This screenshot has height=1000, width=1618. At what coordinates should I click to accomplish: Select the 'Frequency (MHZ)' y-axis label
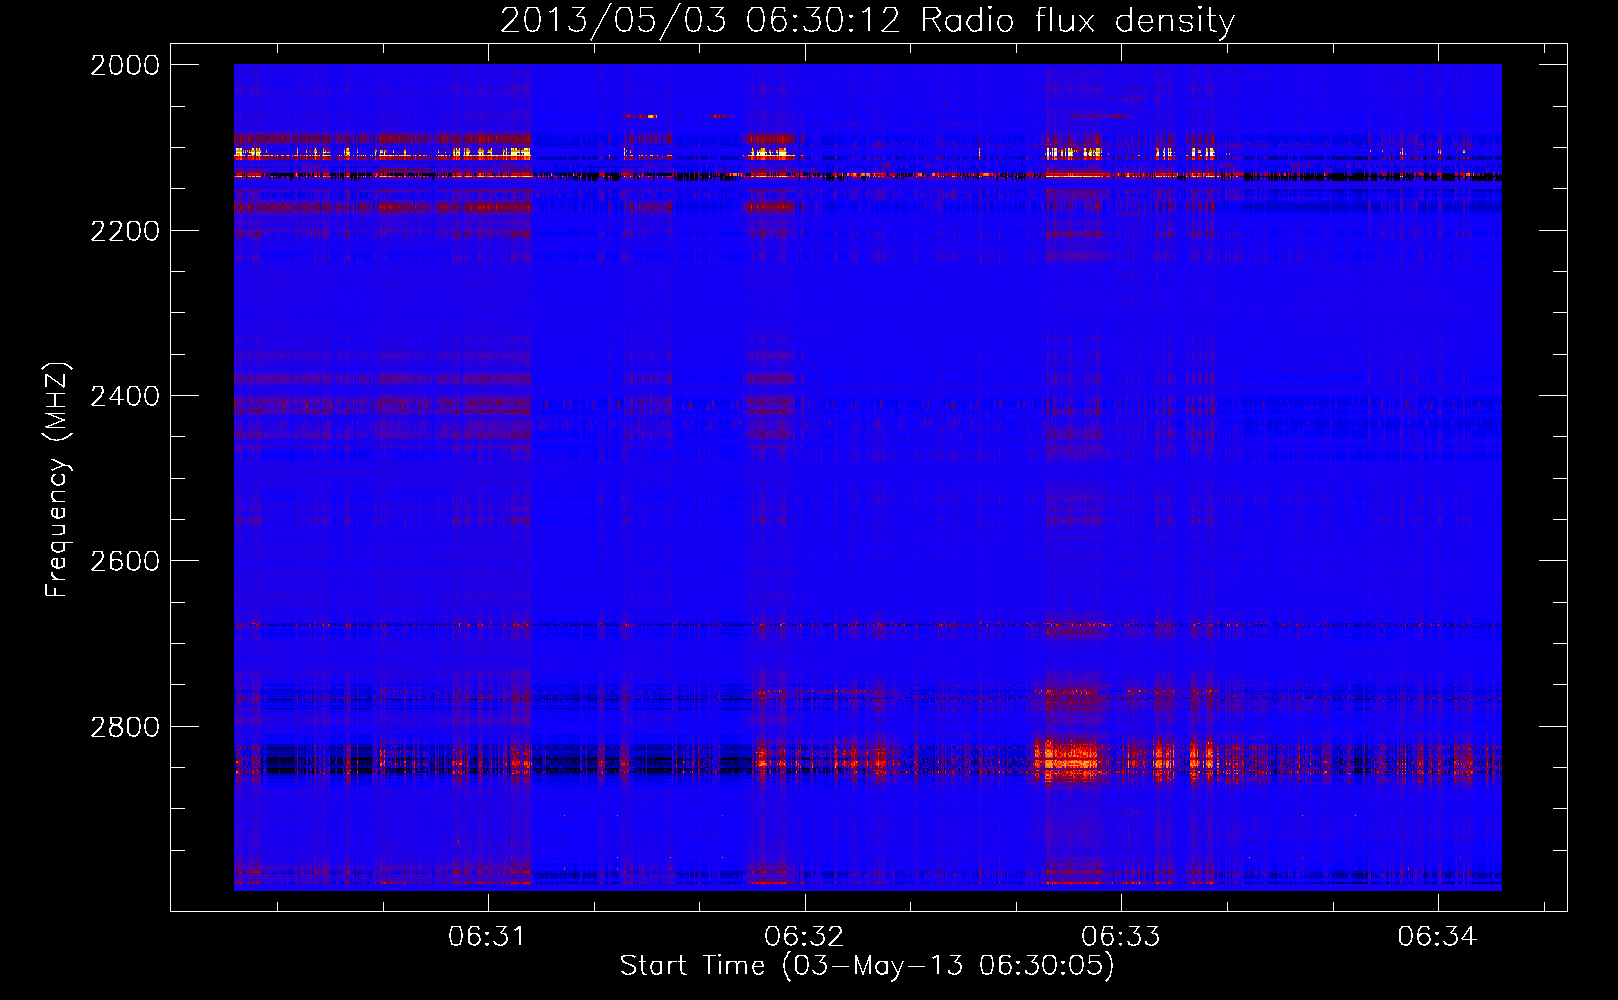click(x=58, y=480)
